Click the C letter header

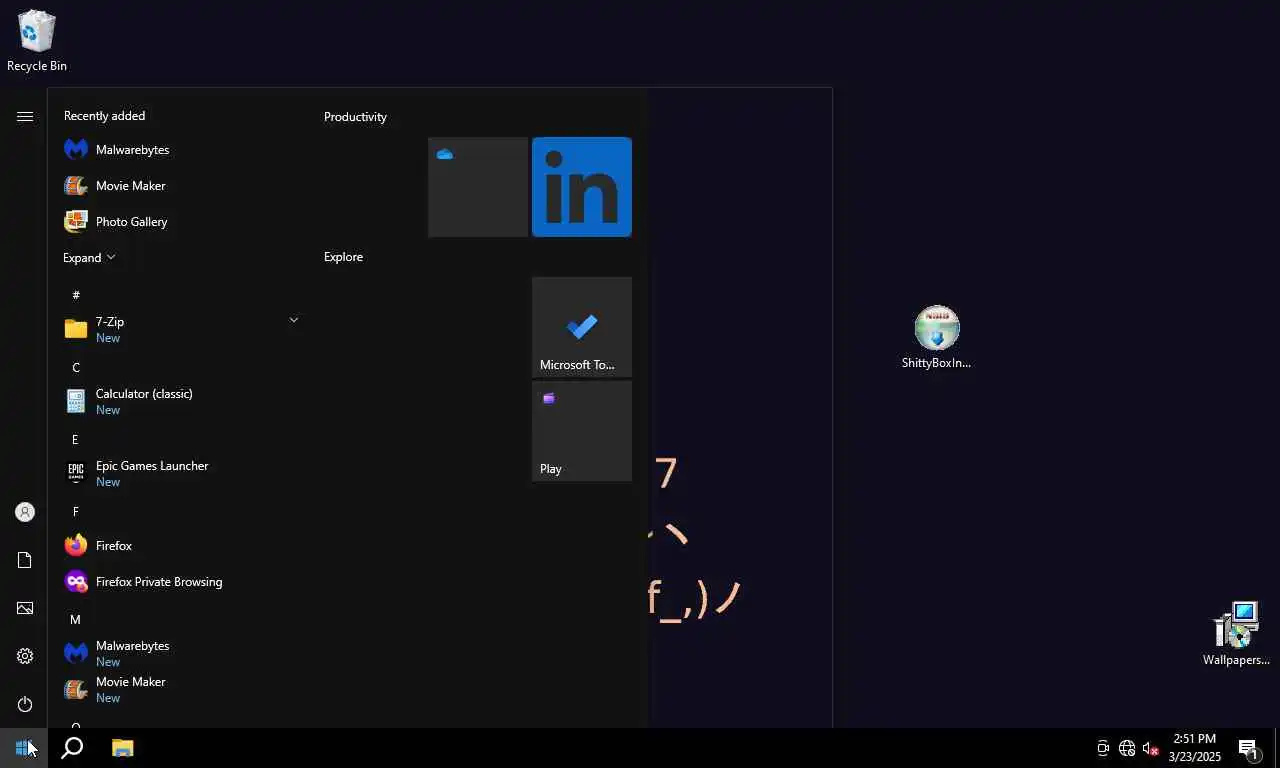point(76,367)
